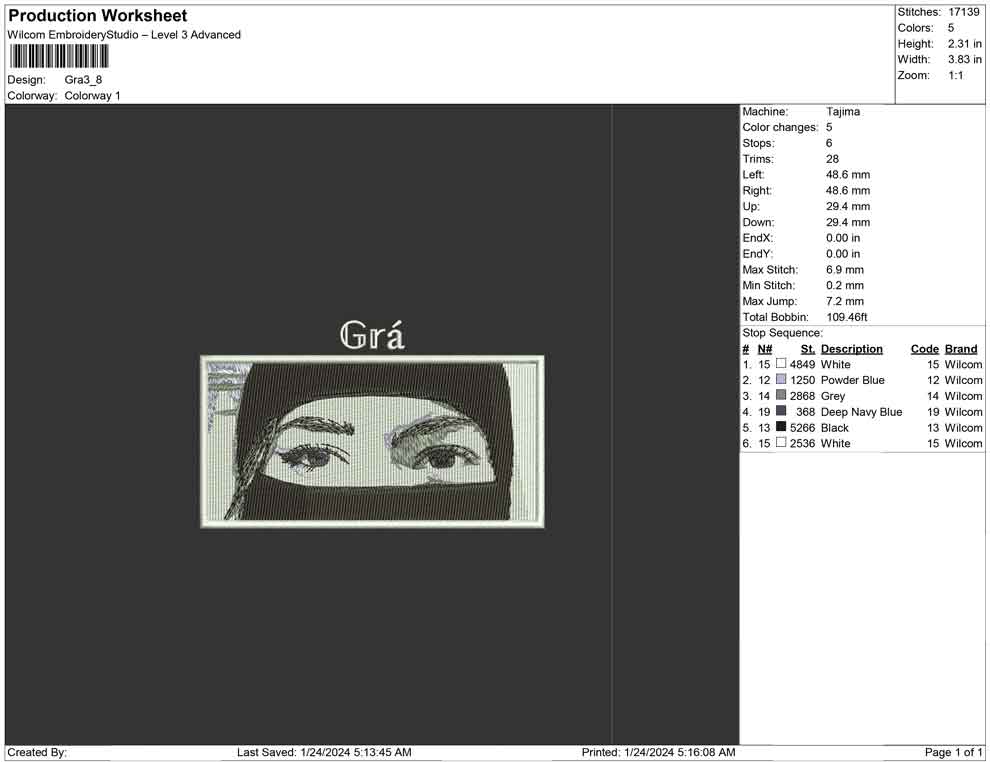Select the white swatch for stop 1

781,364
